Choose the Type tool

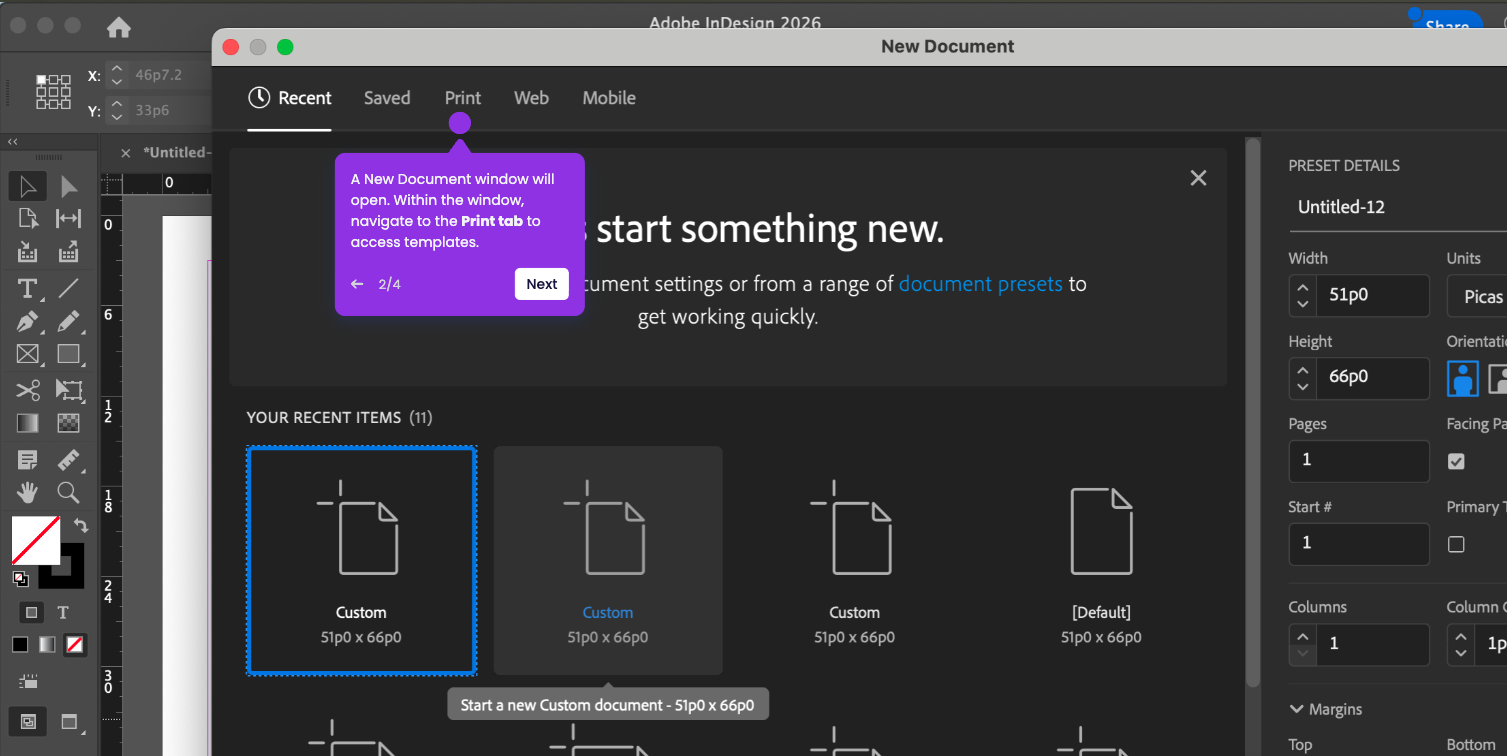pos(28,290)
